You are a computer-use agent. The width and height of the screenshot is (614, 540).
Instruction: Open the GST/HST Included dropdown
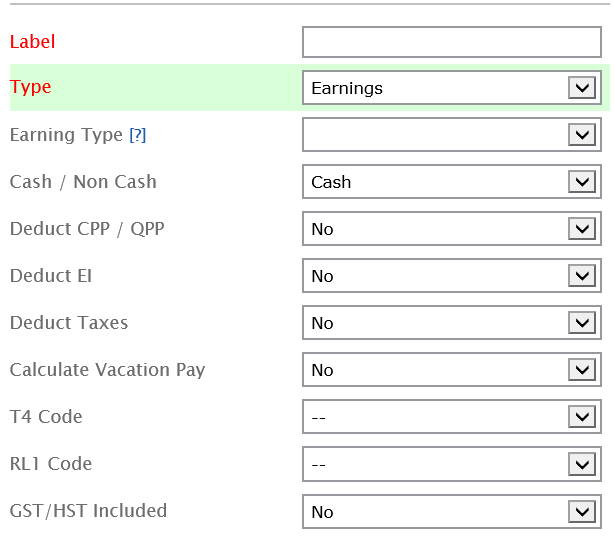click(x=451, y=511)
